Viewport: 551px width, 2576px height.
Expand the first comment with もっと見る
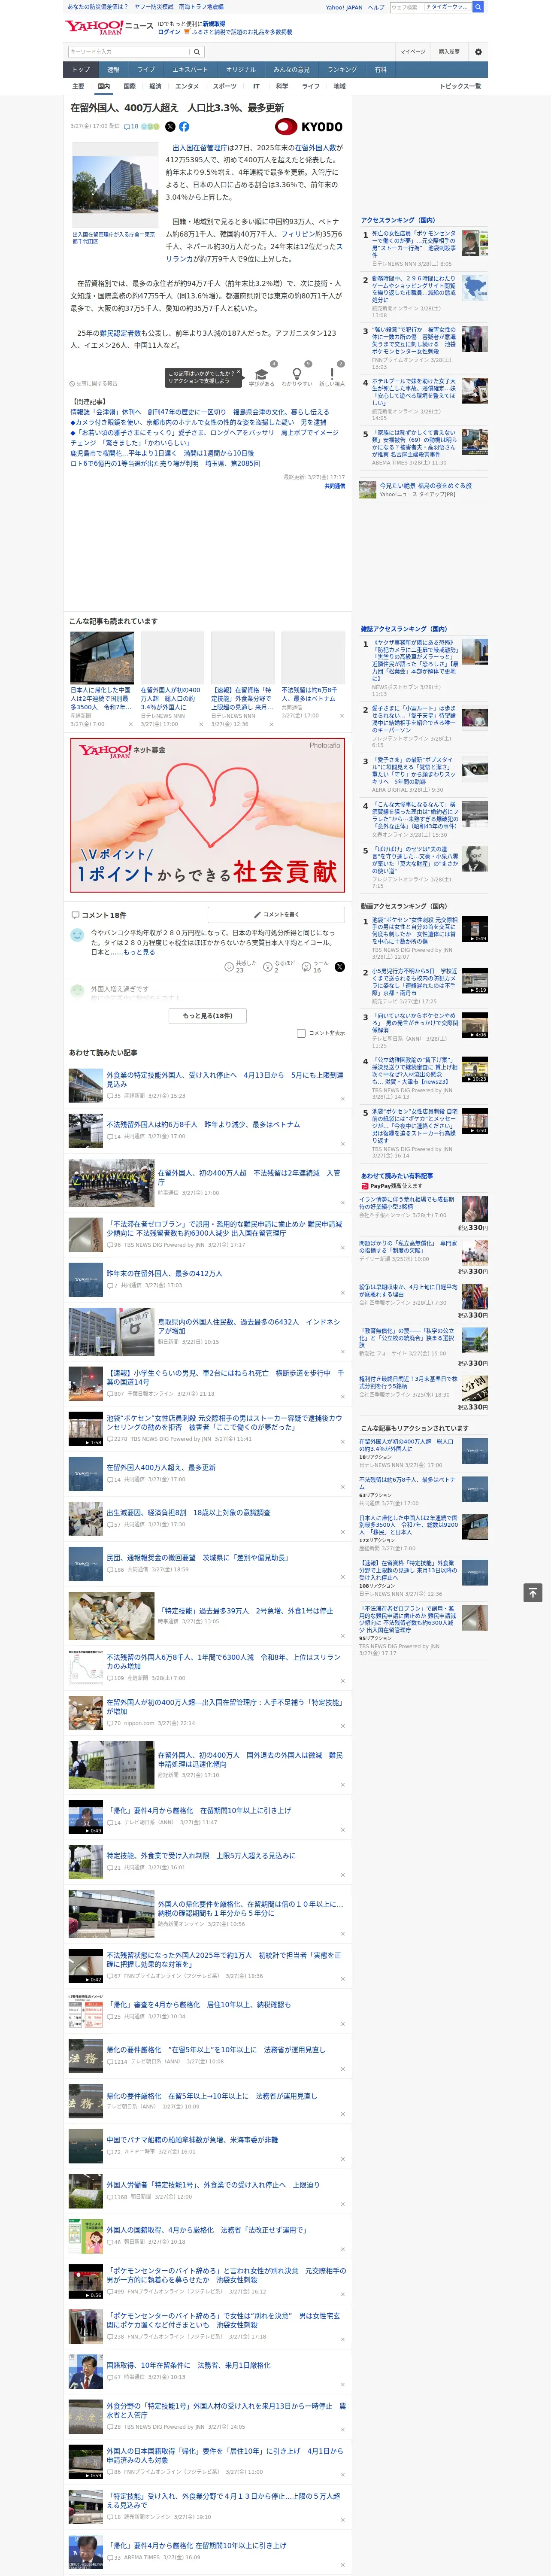[x=138, y=952]
